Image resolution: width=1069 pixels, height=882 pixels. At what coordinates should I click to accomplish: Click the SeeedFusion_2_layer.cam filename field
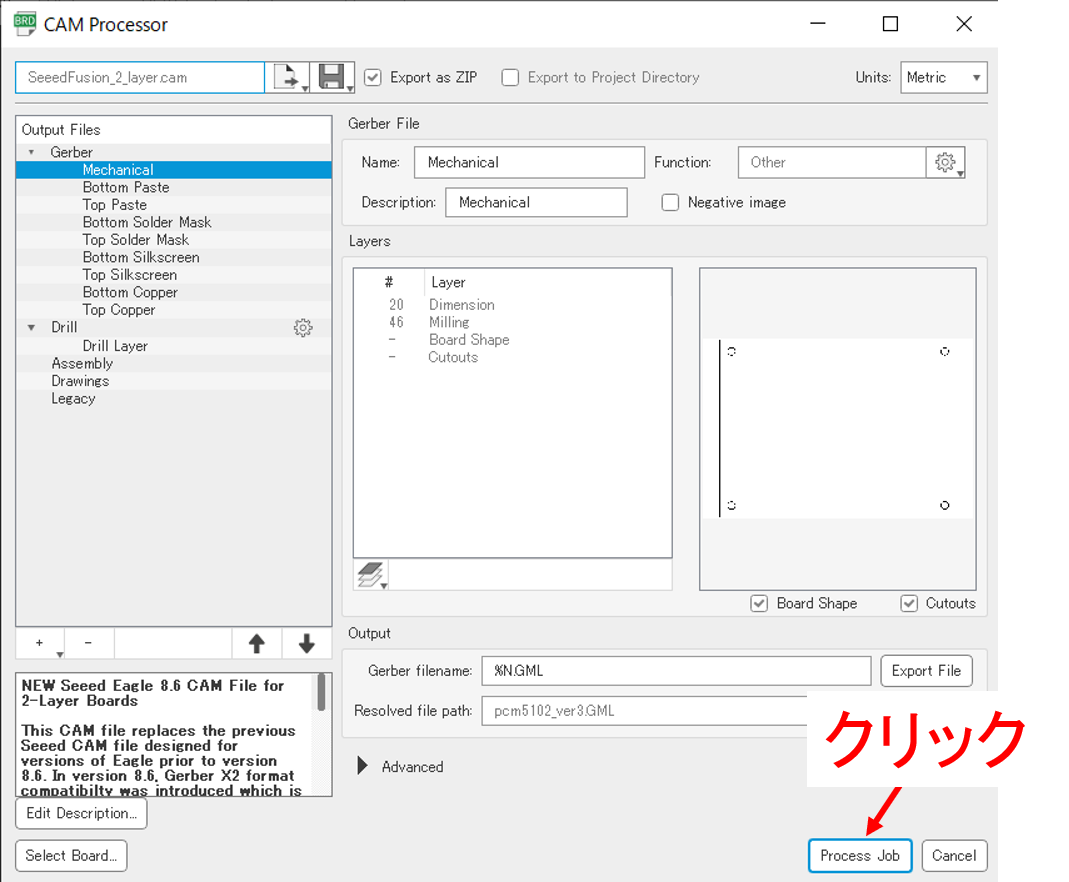coord(140,78)
